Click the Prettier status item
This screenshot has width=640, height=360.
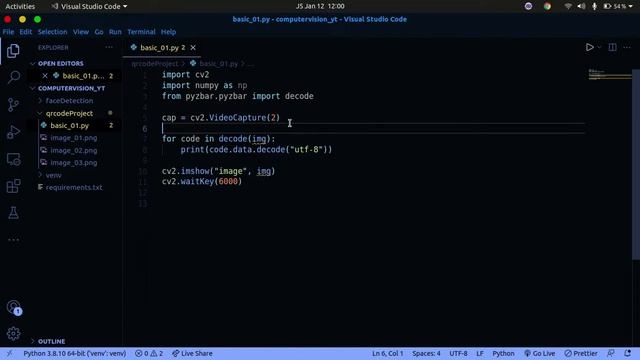[x=581, y=353]
